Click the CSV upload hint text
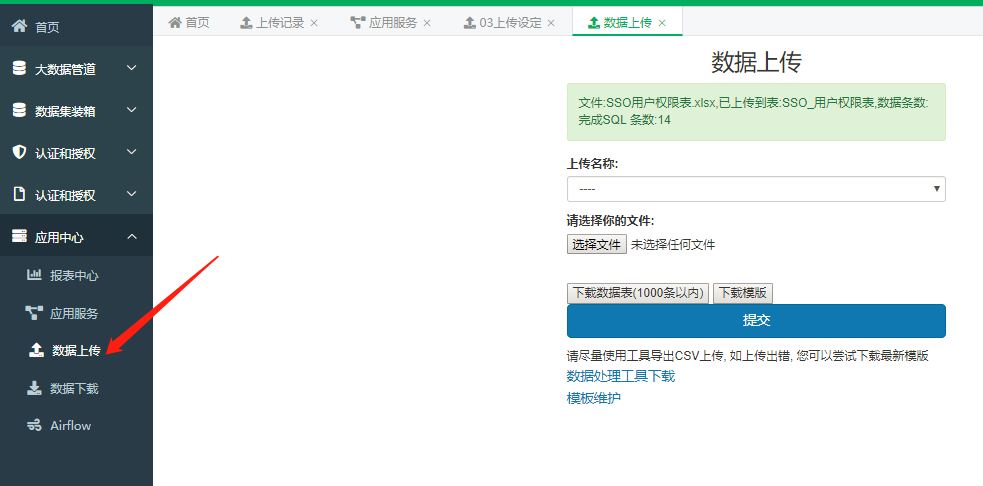 (747, 356)
